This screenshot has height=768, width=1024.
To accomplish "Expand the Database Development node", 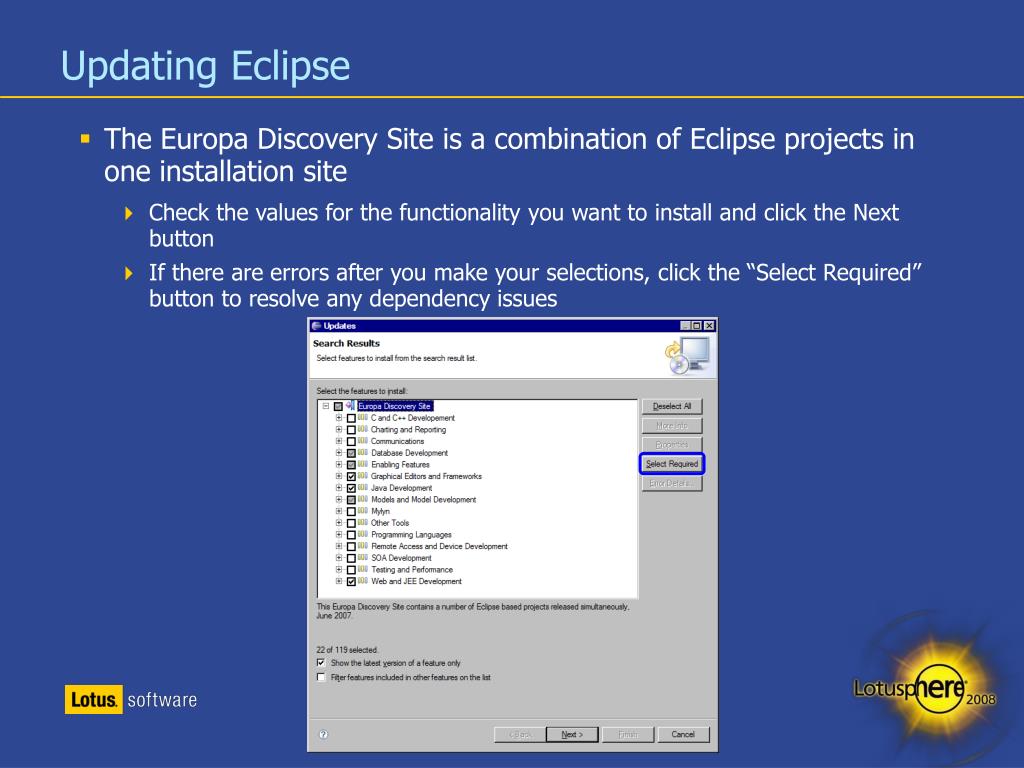I will (339, 453).
